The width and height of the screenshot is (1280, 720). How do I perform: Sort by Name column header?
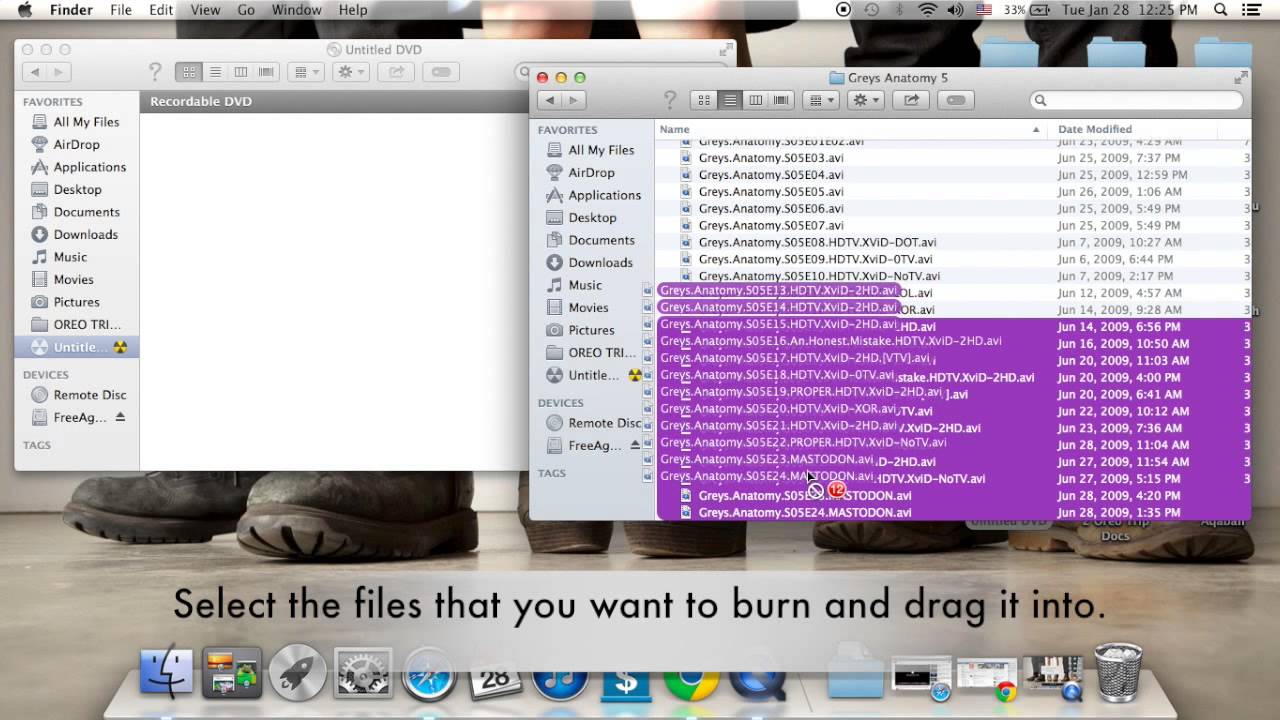[850, 129]
